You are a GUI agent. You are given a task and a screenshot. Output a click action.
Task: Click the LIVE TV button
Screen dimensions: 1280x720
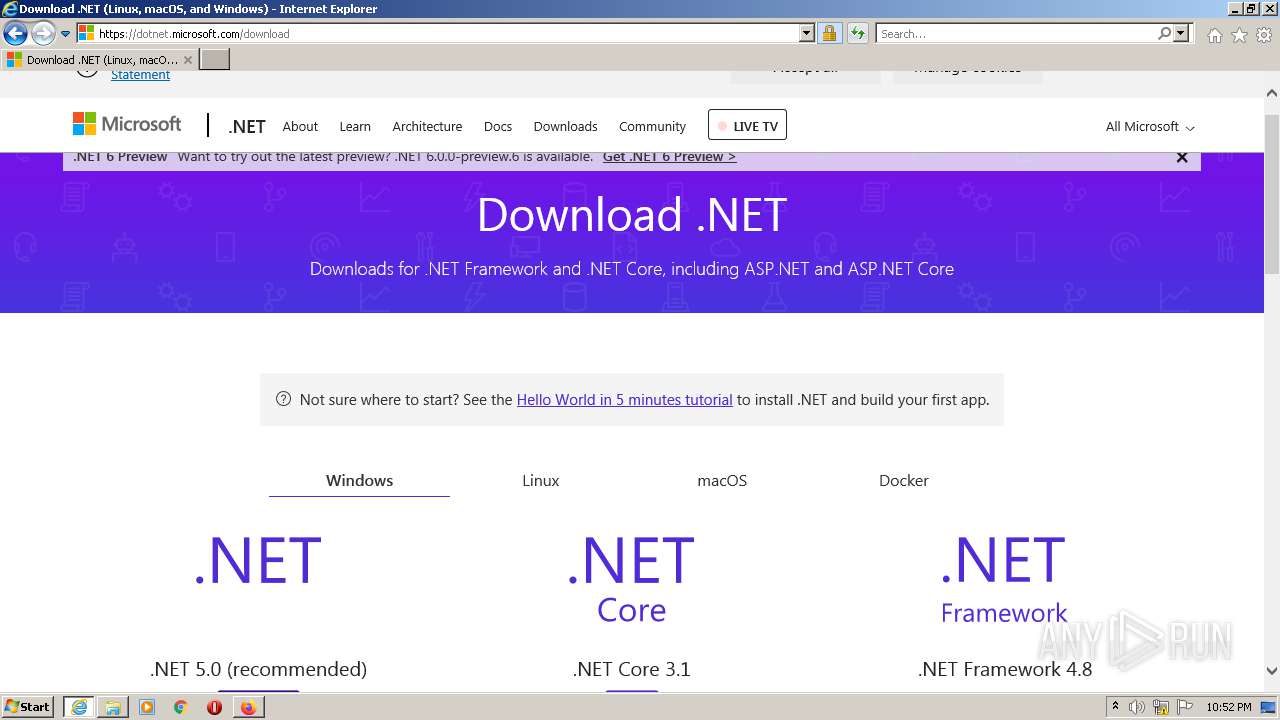point(747,125)
